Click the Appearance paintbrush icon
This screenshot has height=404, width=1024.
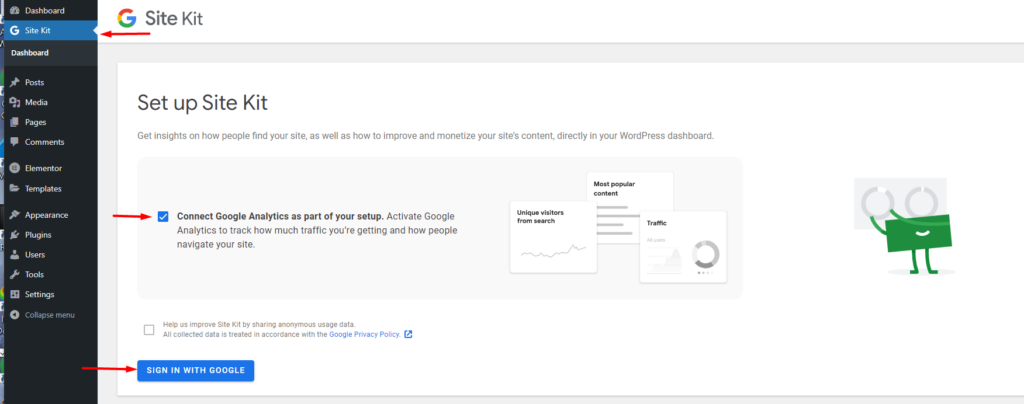[14, 215]
